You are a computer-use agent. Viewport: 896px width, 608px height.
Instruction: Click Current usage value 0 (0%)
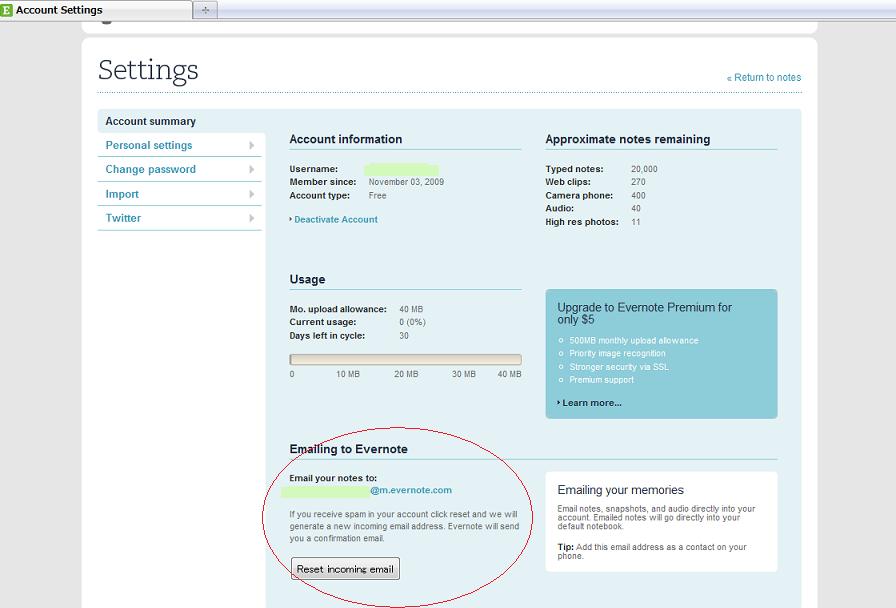coord(412,322)
